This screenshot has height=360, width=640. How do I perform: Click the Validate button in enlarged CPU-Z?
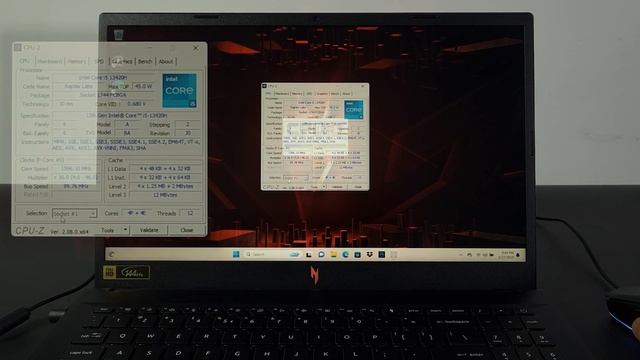[x=149, y=230]
